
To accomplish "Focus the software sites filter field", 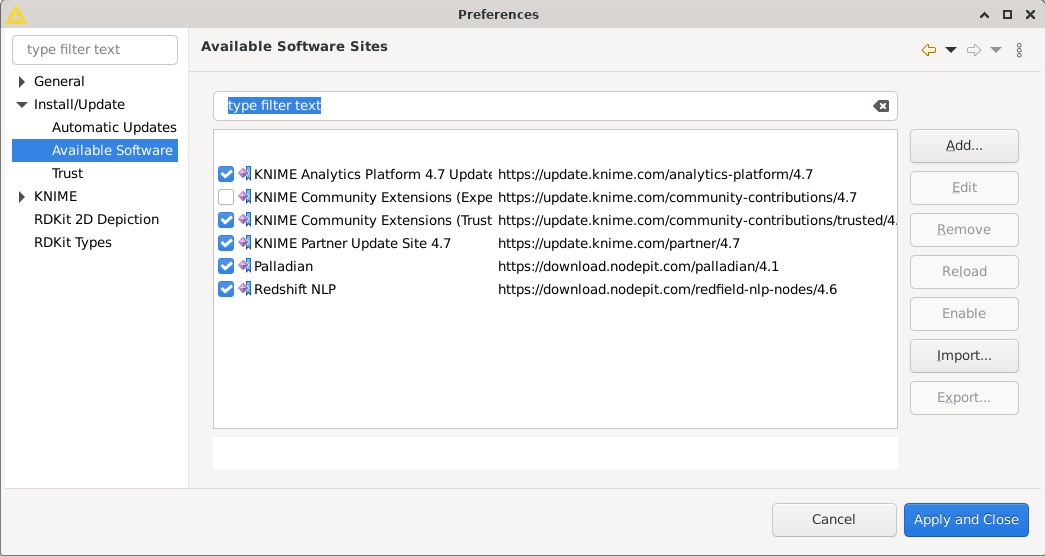I will (554, 106).
